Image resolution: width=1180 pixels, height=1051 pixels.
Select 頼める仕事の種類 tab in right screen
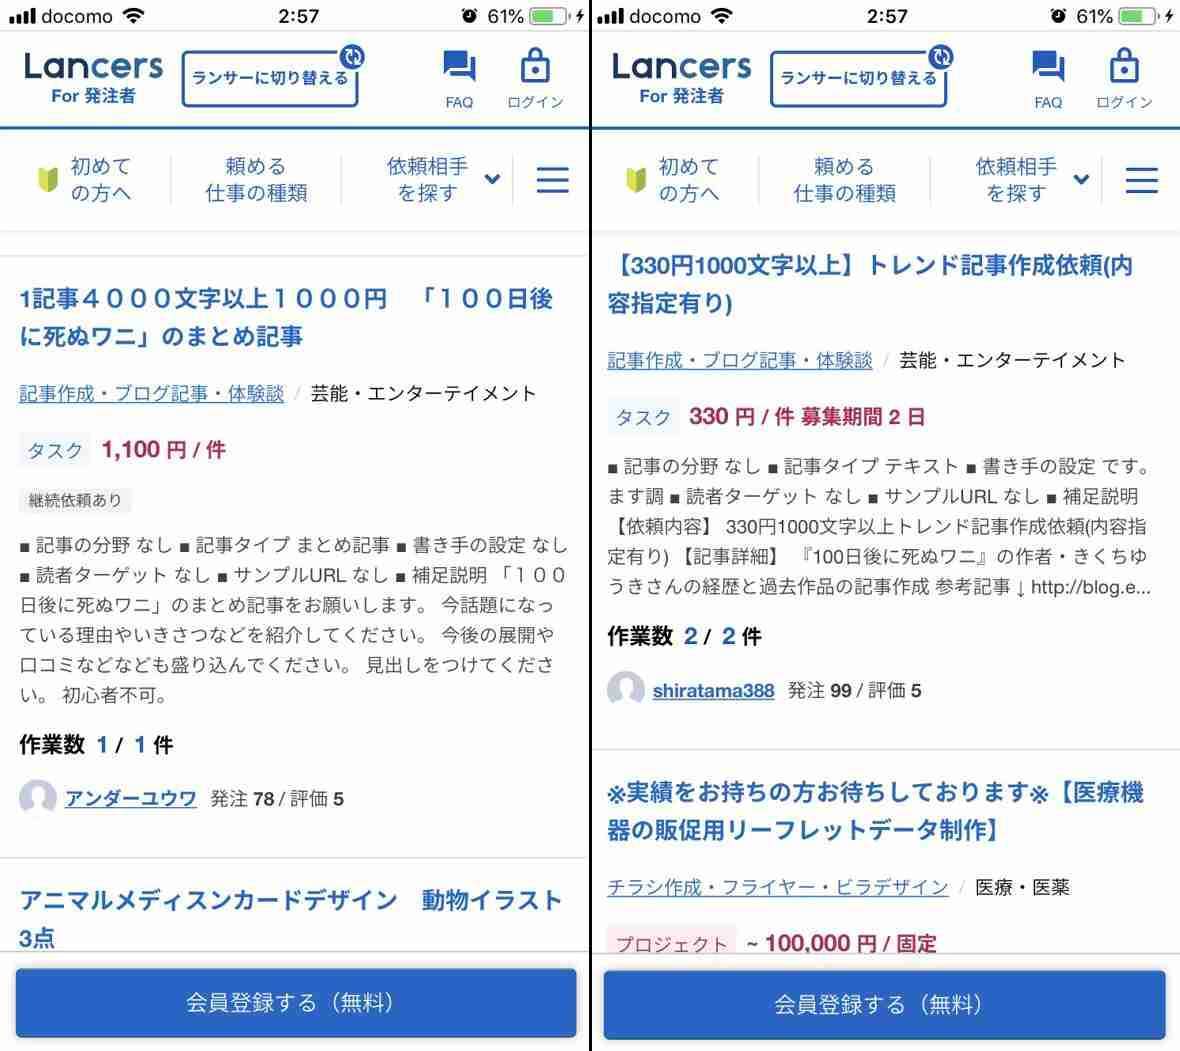[844, 180]
